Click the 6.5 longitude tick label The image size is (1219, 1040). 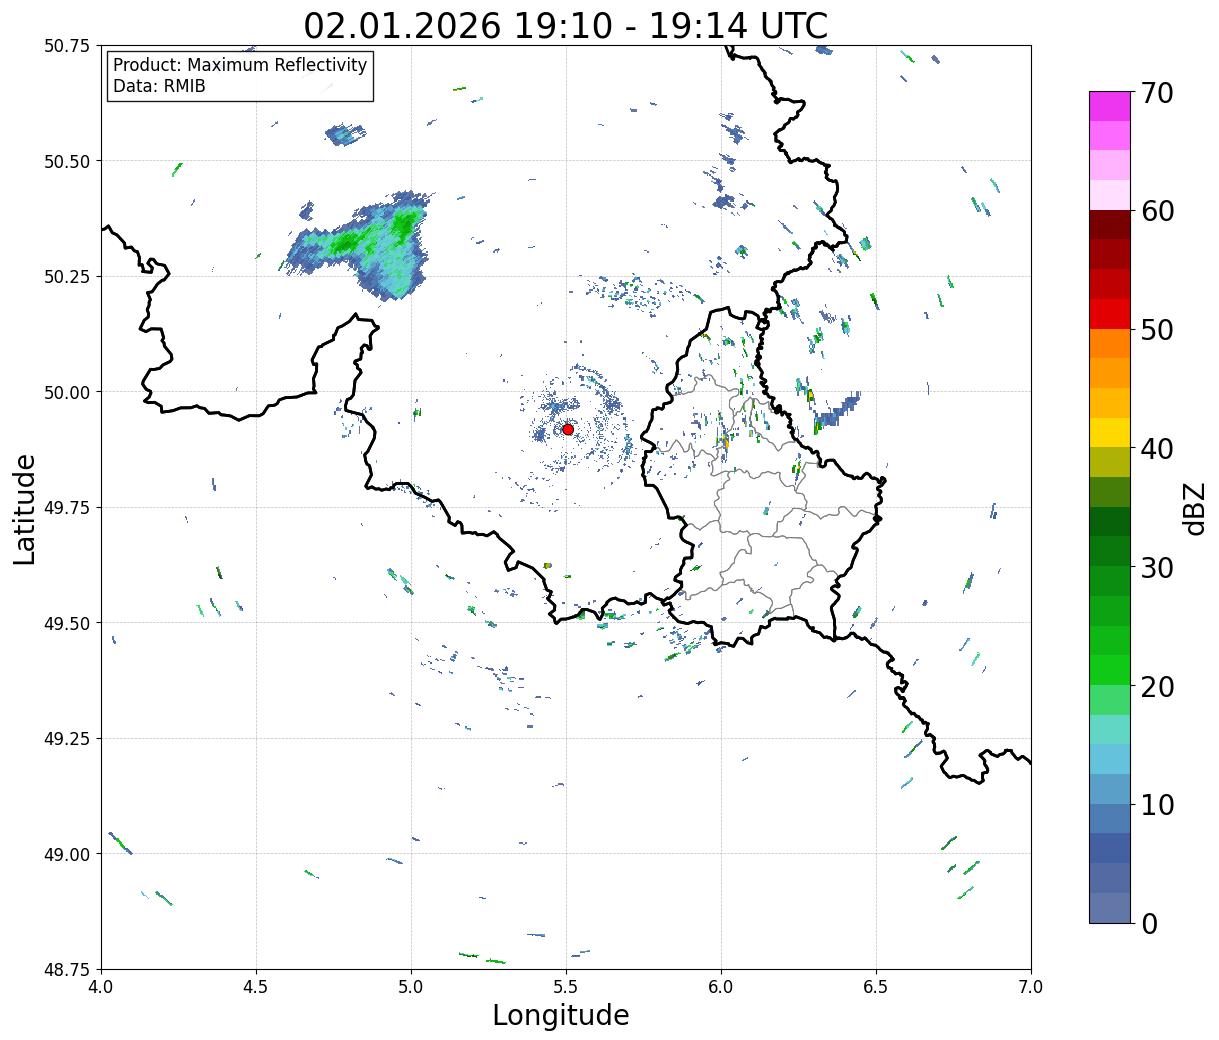tap(876, 987)
